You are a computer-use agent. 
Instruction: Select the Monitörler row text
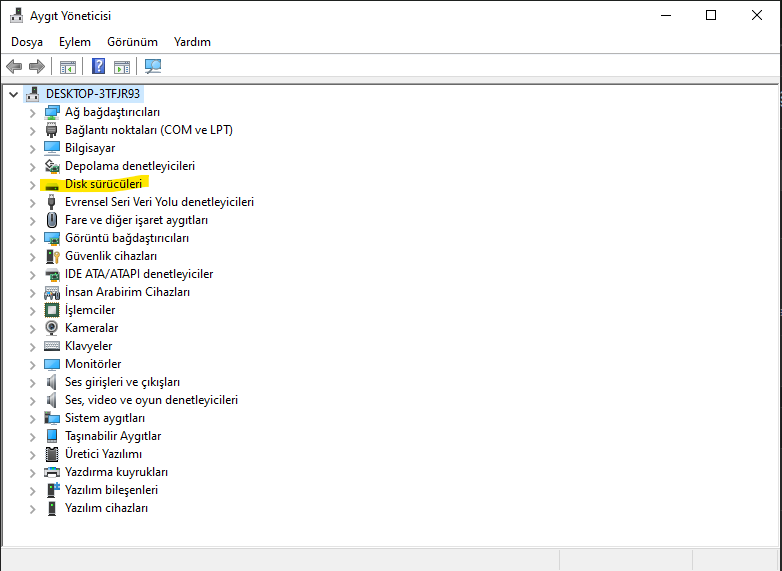point(93,364)
